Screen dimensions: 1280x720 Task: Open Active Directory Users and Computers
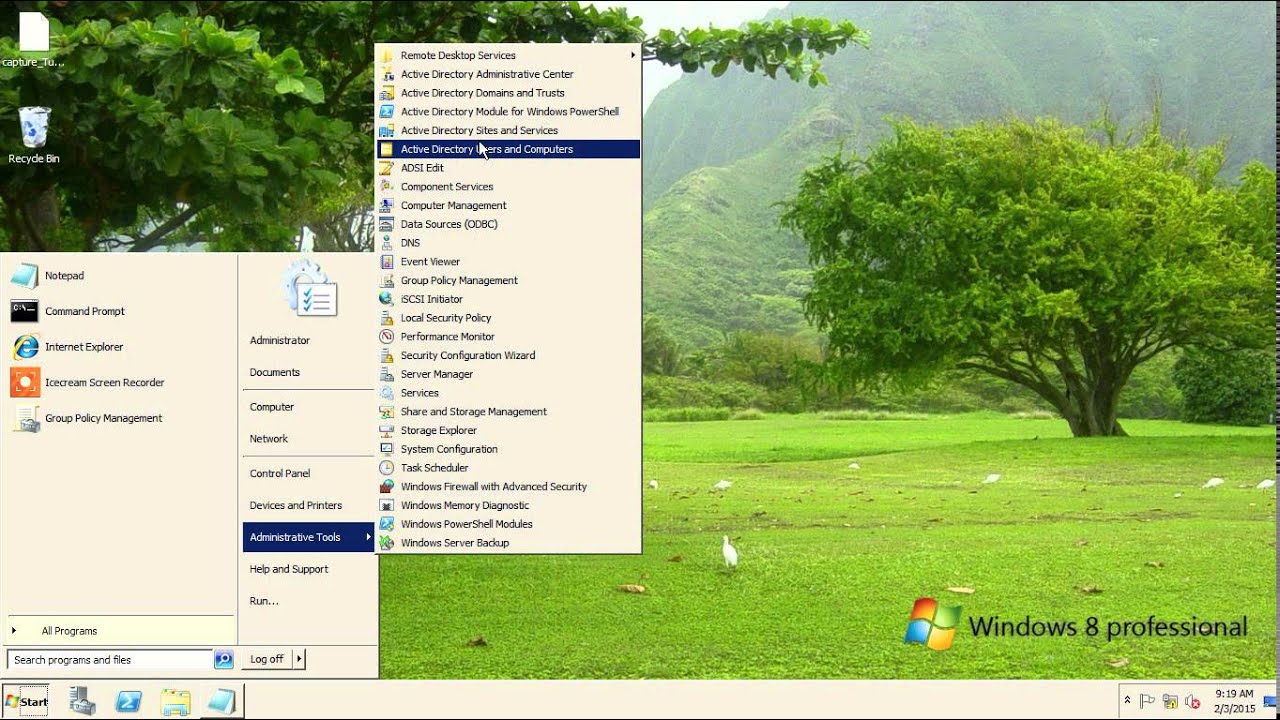click(x=508, y=149)
